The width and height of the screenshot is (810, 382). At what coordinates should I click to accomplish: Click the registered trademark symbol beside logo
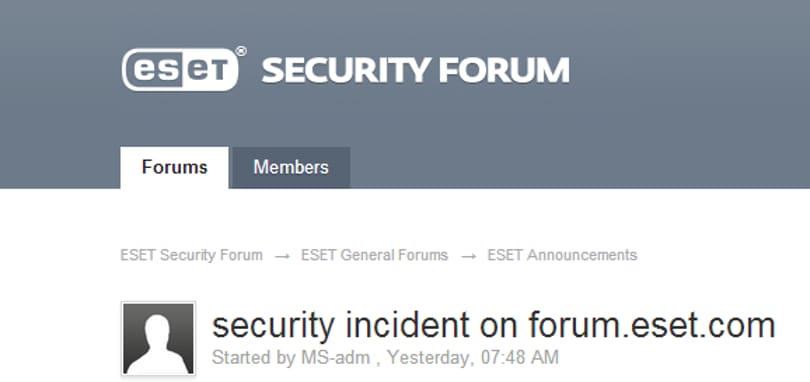click(241, 51)
